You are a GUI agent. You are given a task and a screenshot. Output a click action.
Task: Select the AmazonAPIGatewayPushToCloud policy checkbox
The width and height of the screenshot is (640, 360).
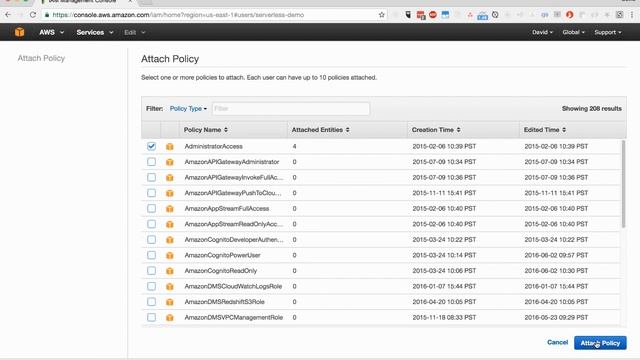click(151, 193)
